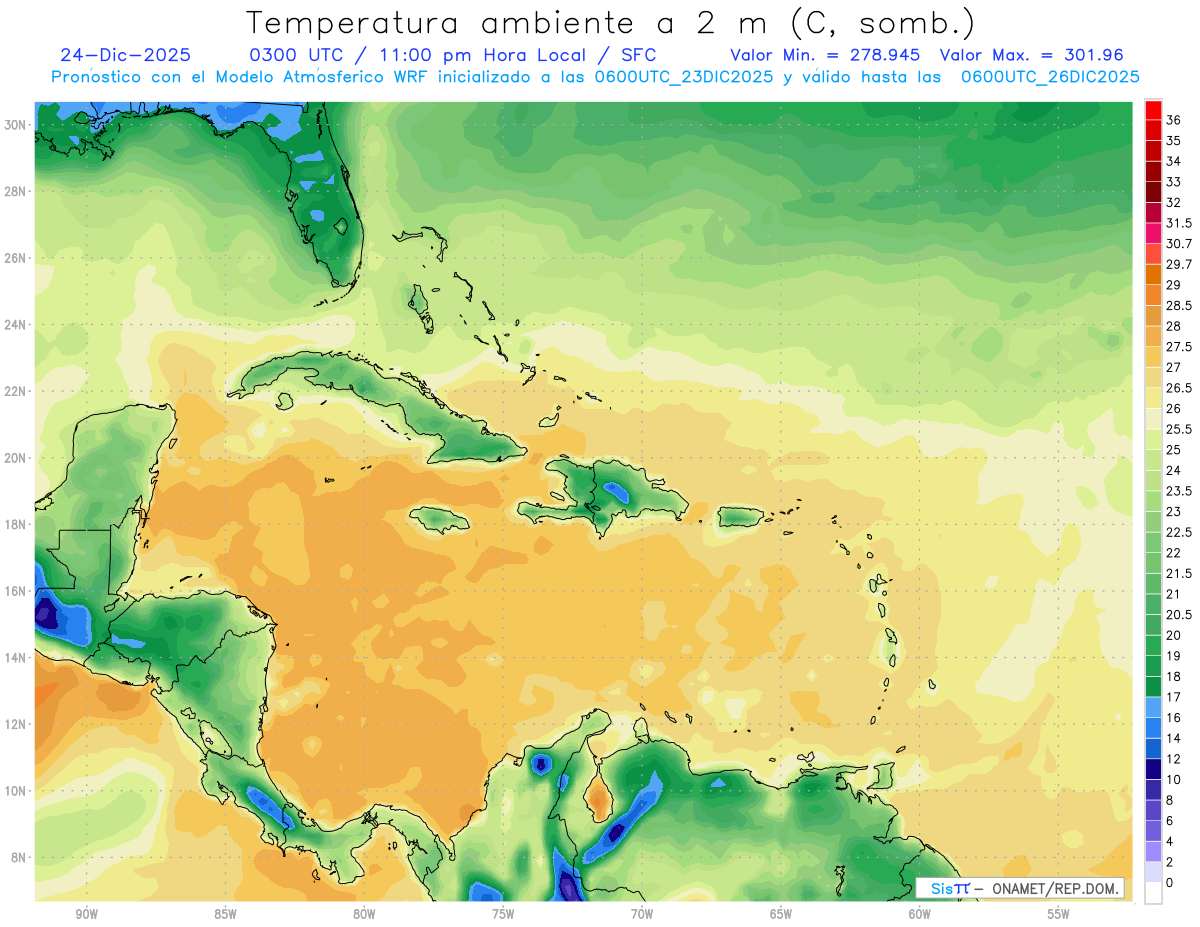Click the "65W" longitude axis label
The image size is (1200, 927).
781,914
